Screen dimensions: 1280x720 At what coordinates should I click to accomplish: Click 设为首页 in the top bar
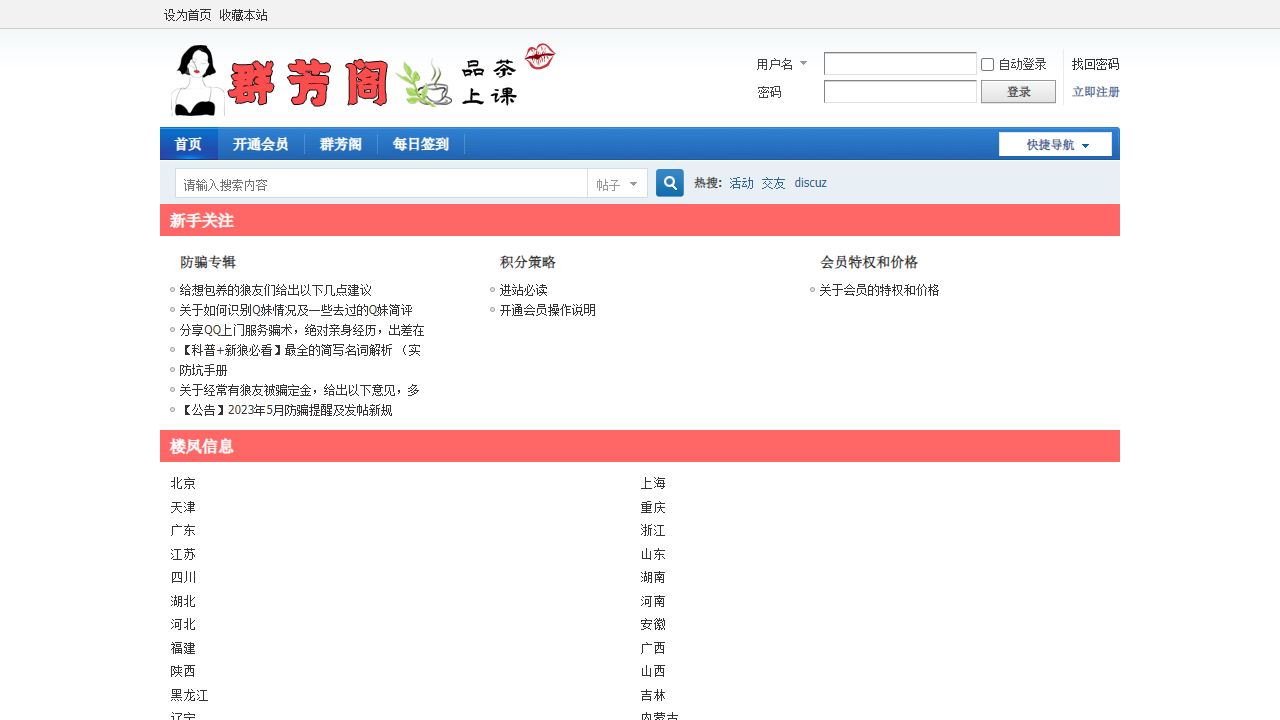188,15
